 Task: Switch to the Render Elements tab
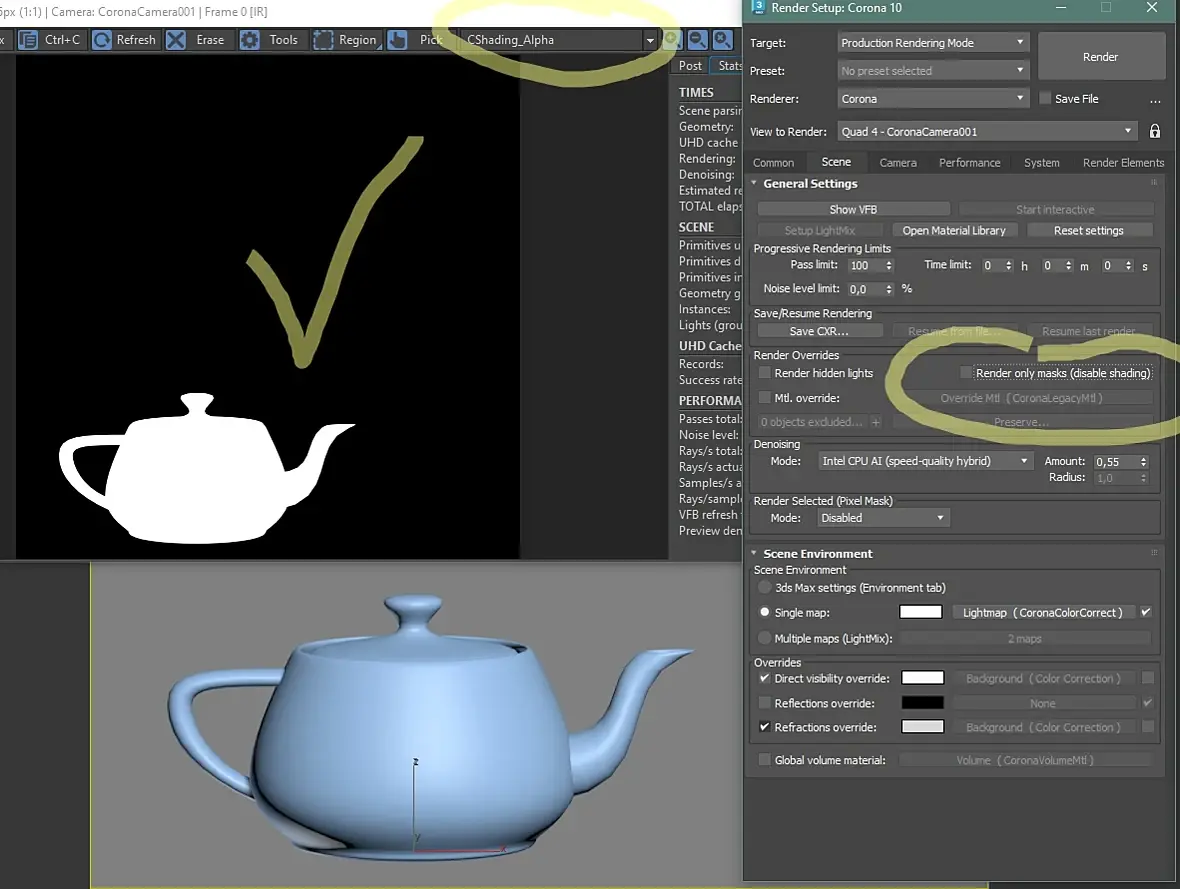pyautogui.click(x=1123, y=162)
